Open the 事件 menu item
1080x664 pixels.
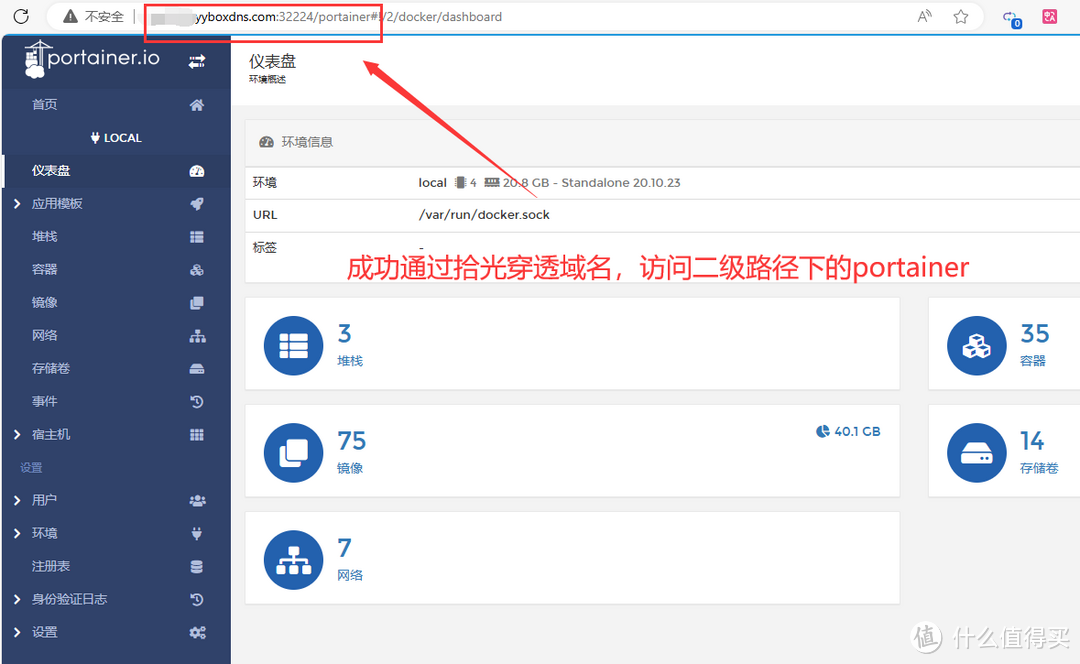(45, 402)
